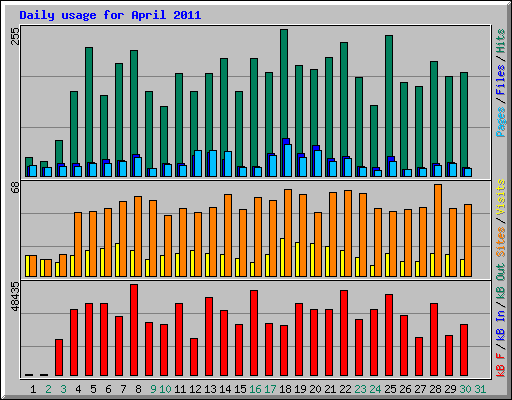
Task: Click the 'Pages' legend label
Action: pos(501,122)
